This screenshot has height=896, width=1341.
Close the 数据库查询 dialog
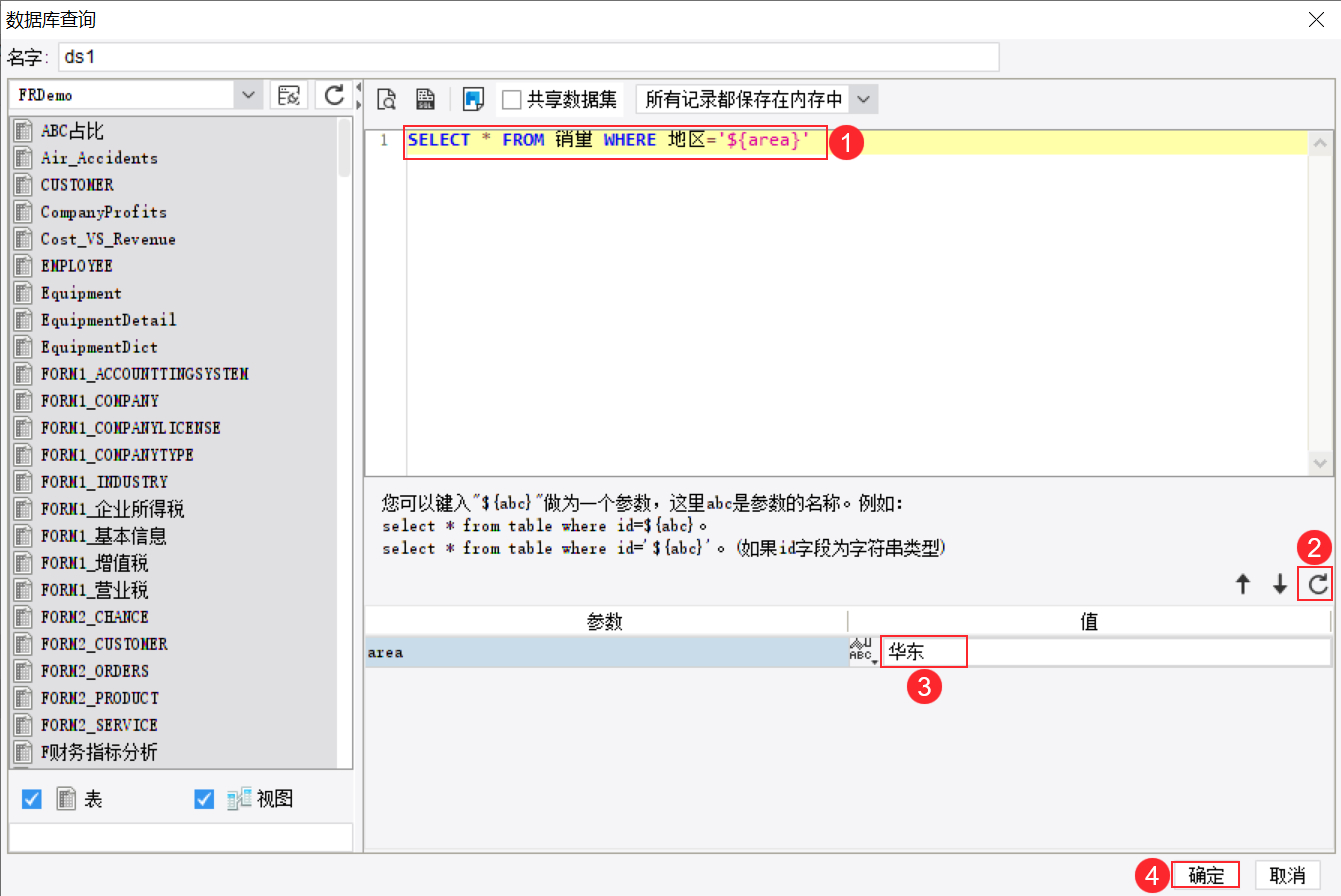tap(1317, 19)
